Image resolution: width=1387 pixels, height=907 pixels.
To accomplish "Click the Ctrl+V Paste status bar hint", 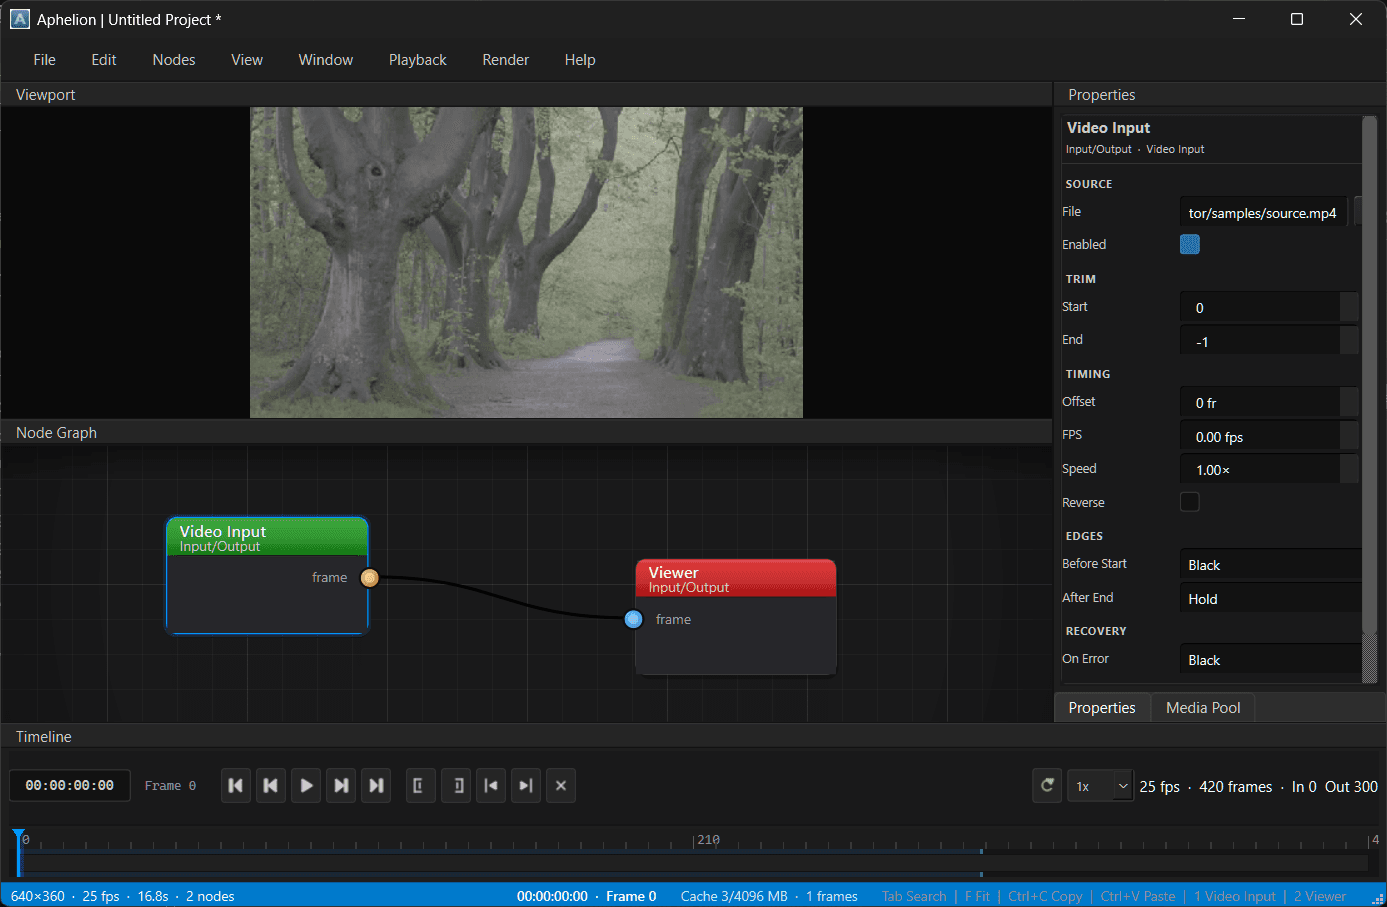I will [x=1138, y=896].
